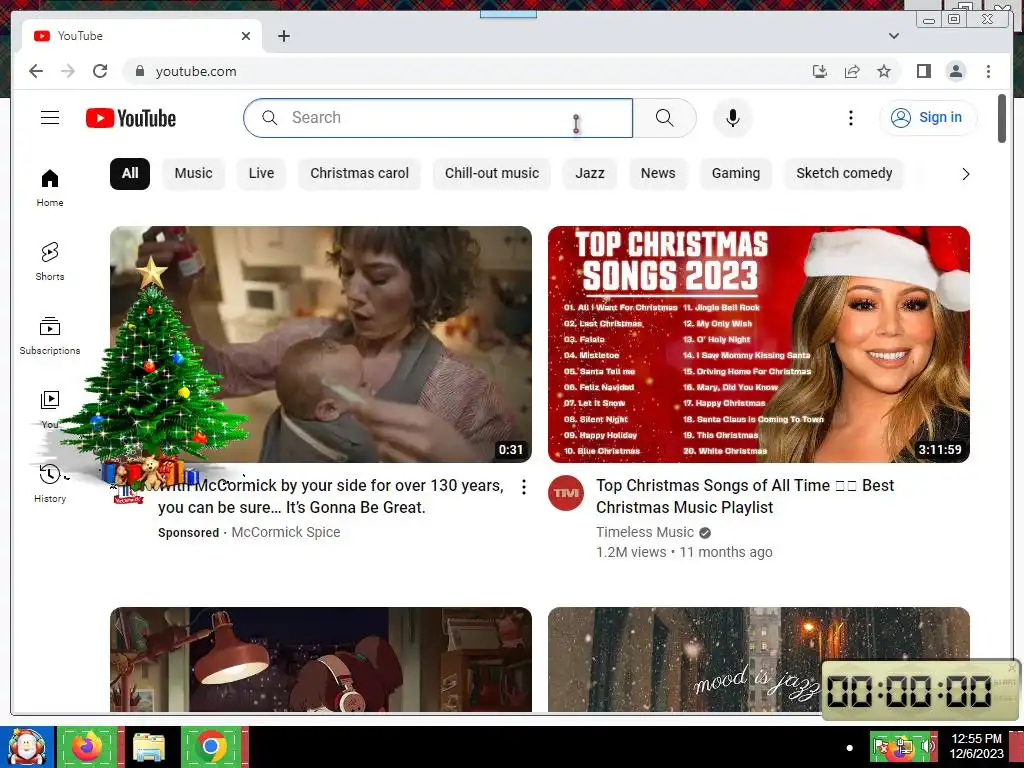Select the Christmas carol chip
Viewport: 1024px width, 768px height.
[x=359, y=174]
